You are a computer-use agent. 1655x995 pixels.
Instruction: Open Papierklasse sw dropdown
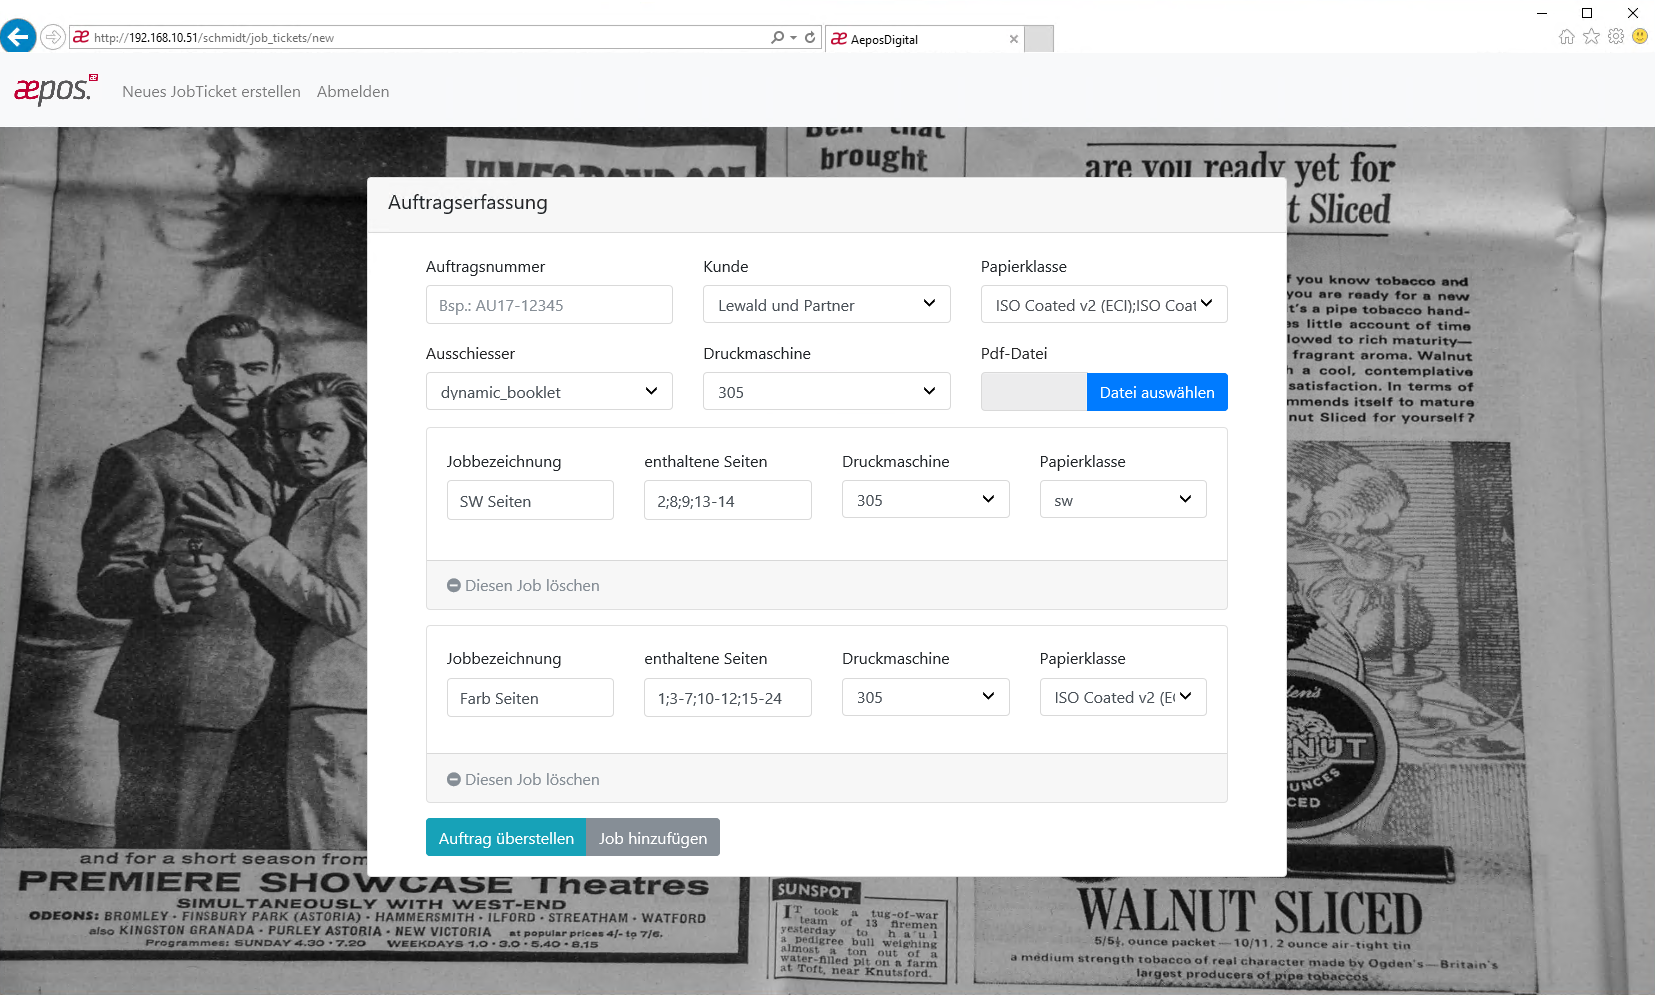click(x=1123, y=500)
